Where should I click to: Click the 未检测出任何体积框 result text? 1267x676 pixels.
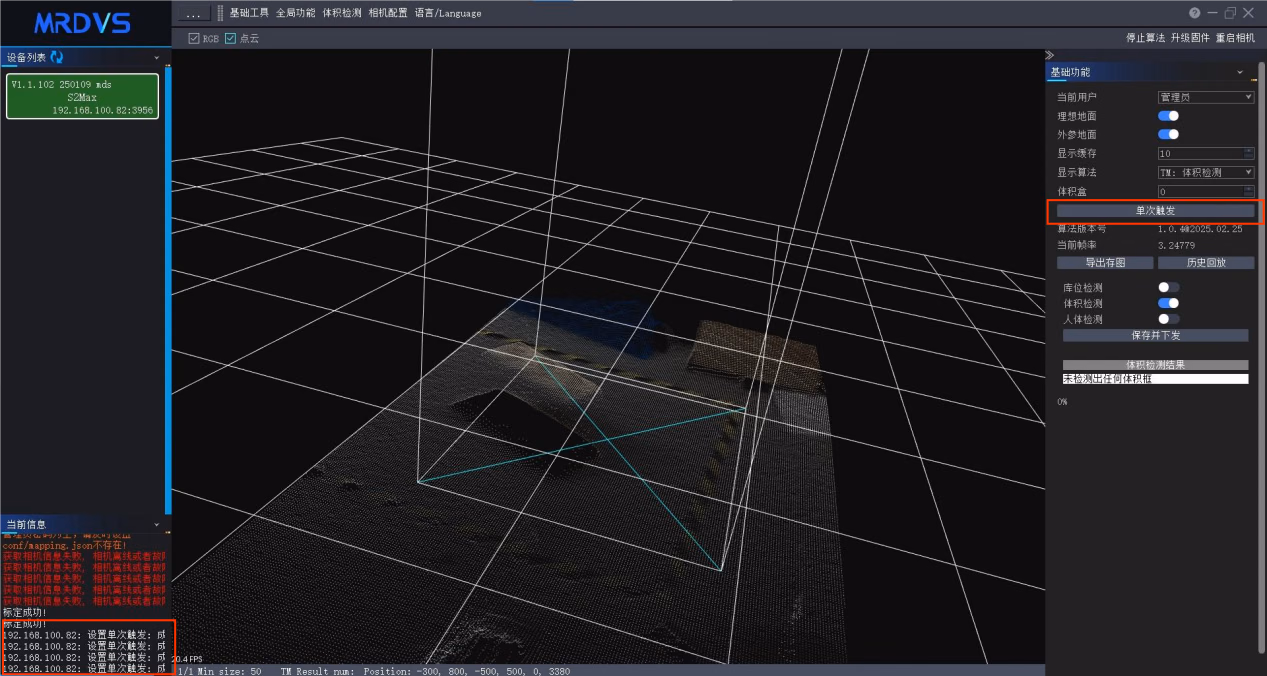tap(1108, 379)
